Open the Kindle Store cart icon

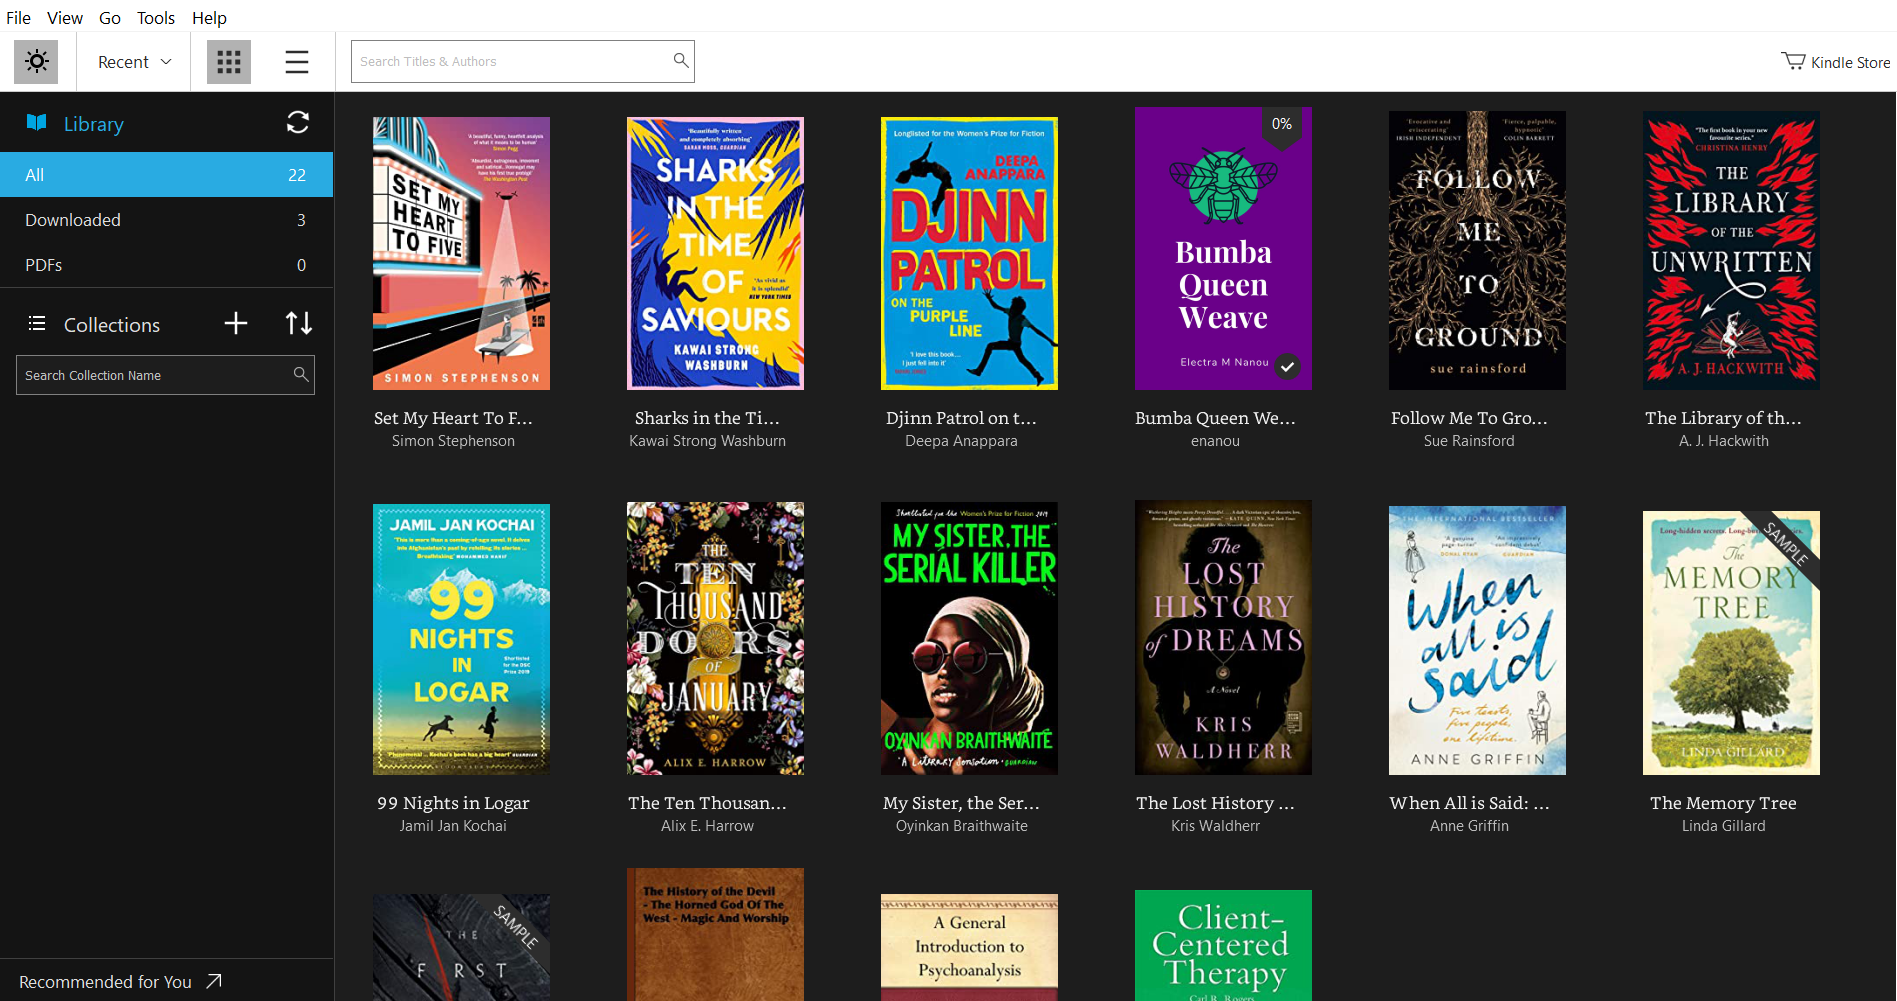click(1793, 62)
